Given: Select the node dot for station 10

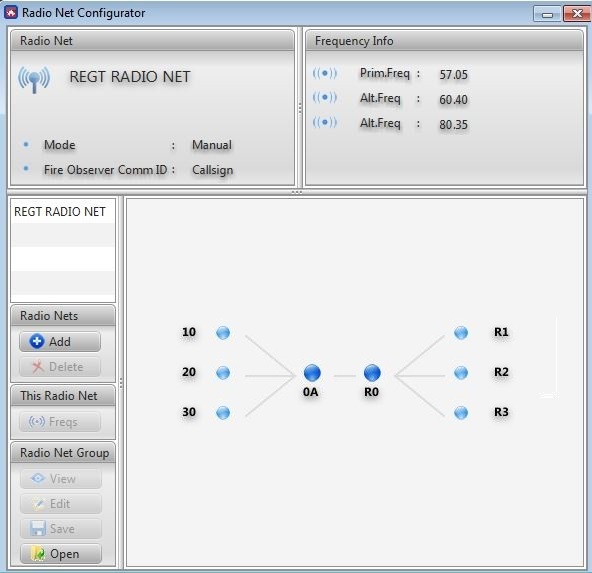Looking at the screenshot, I should [223, 333].
